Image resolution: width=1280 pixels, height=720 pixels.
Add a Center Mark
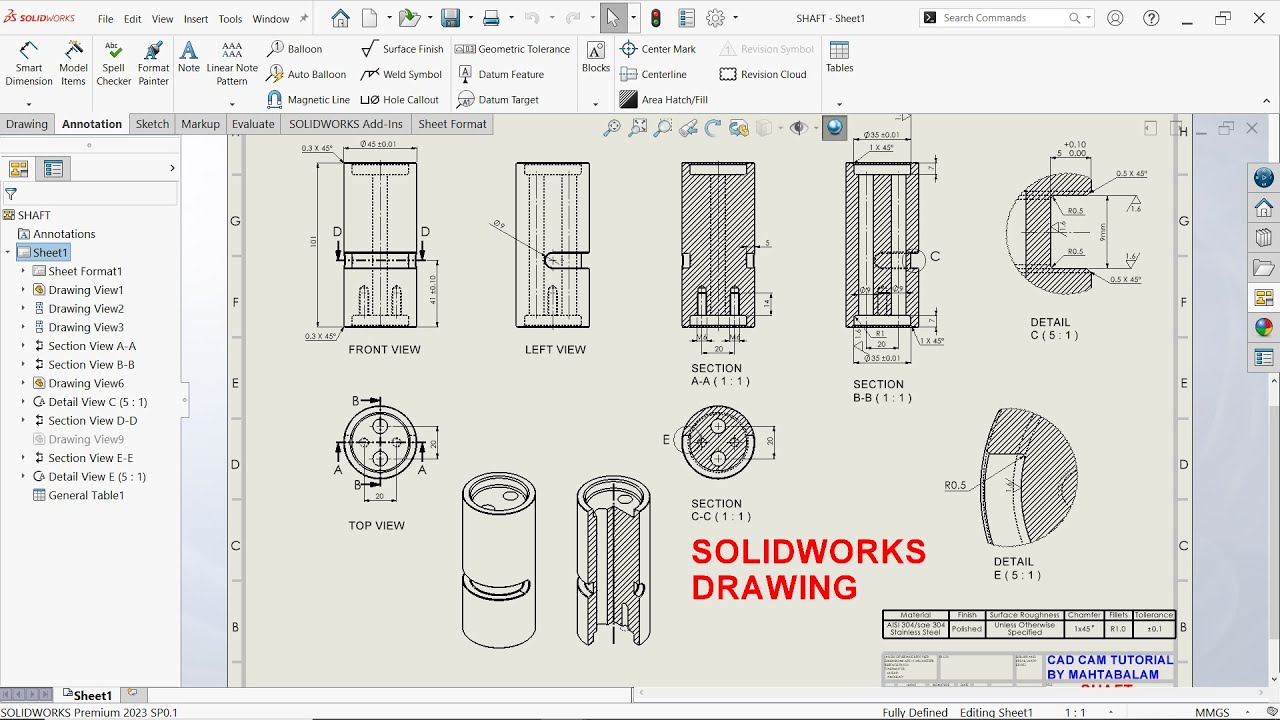point(657,49)
